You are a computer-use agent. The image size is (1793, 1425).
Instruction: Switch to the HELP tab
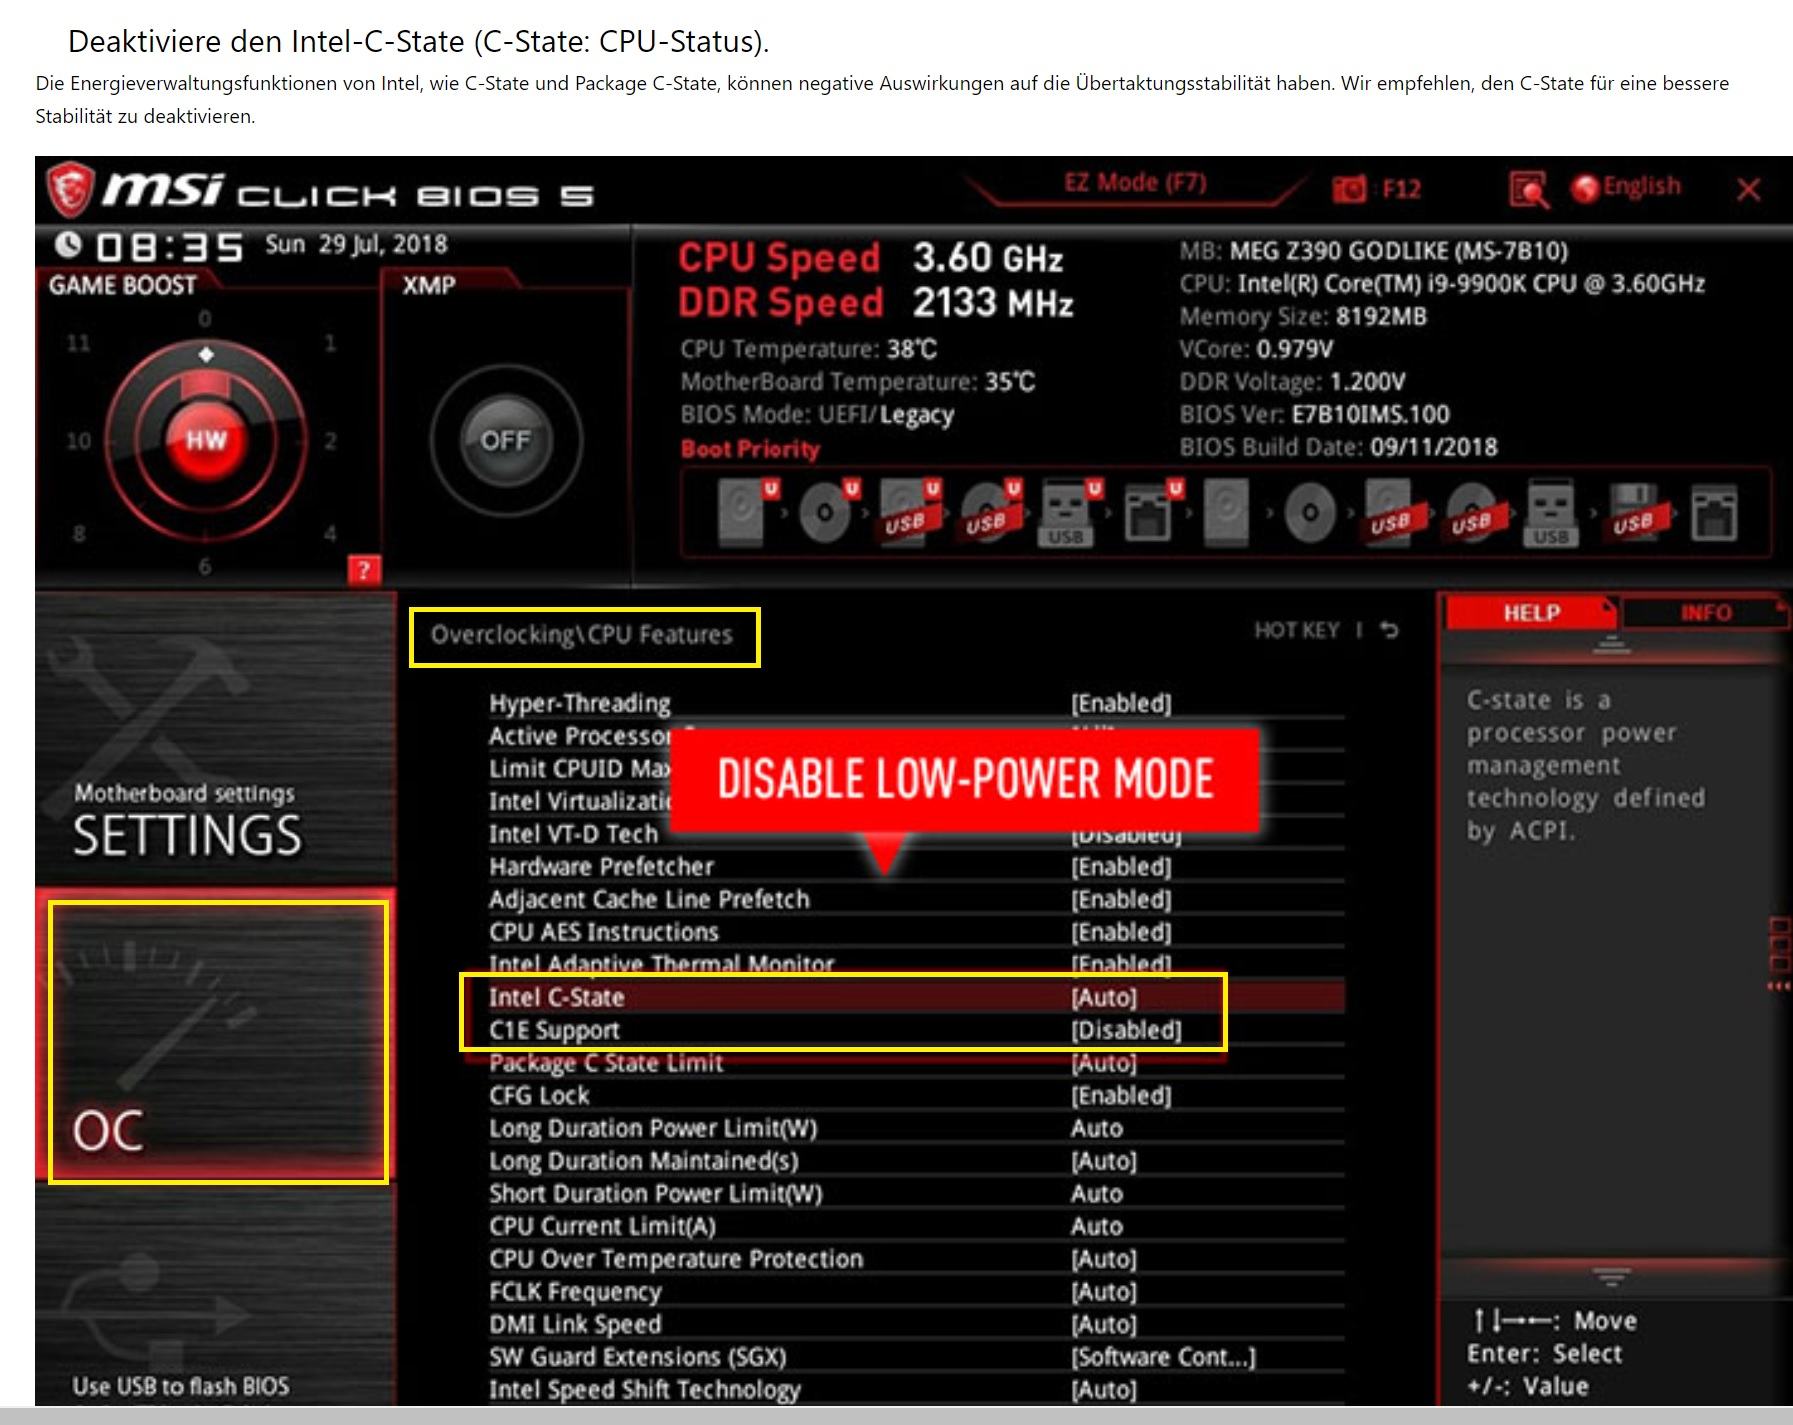(x=1531, y=613)
